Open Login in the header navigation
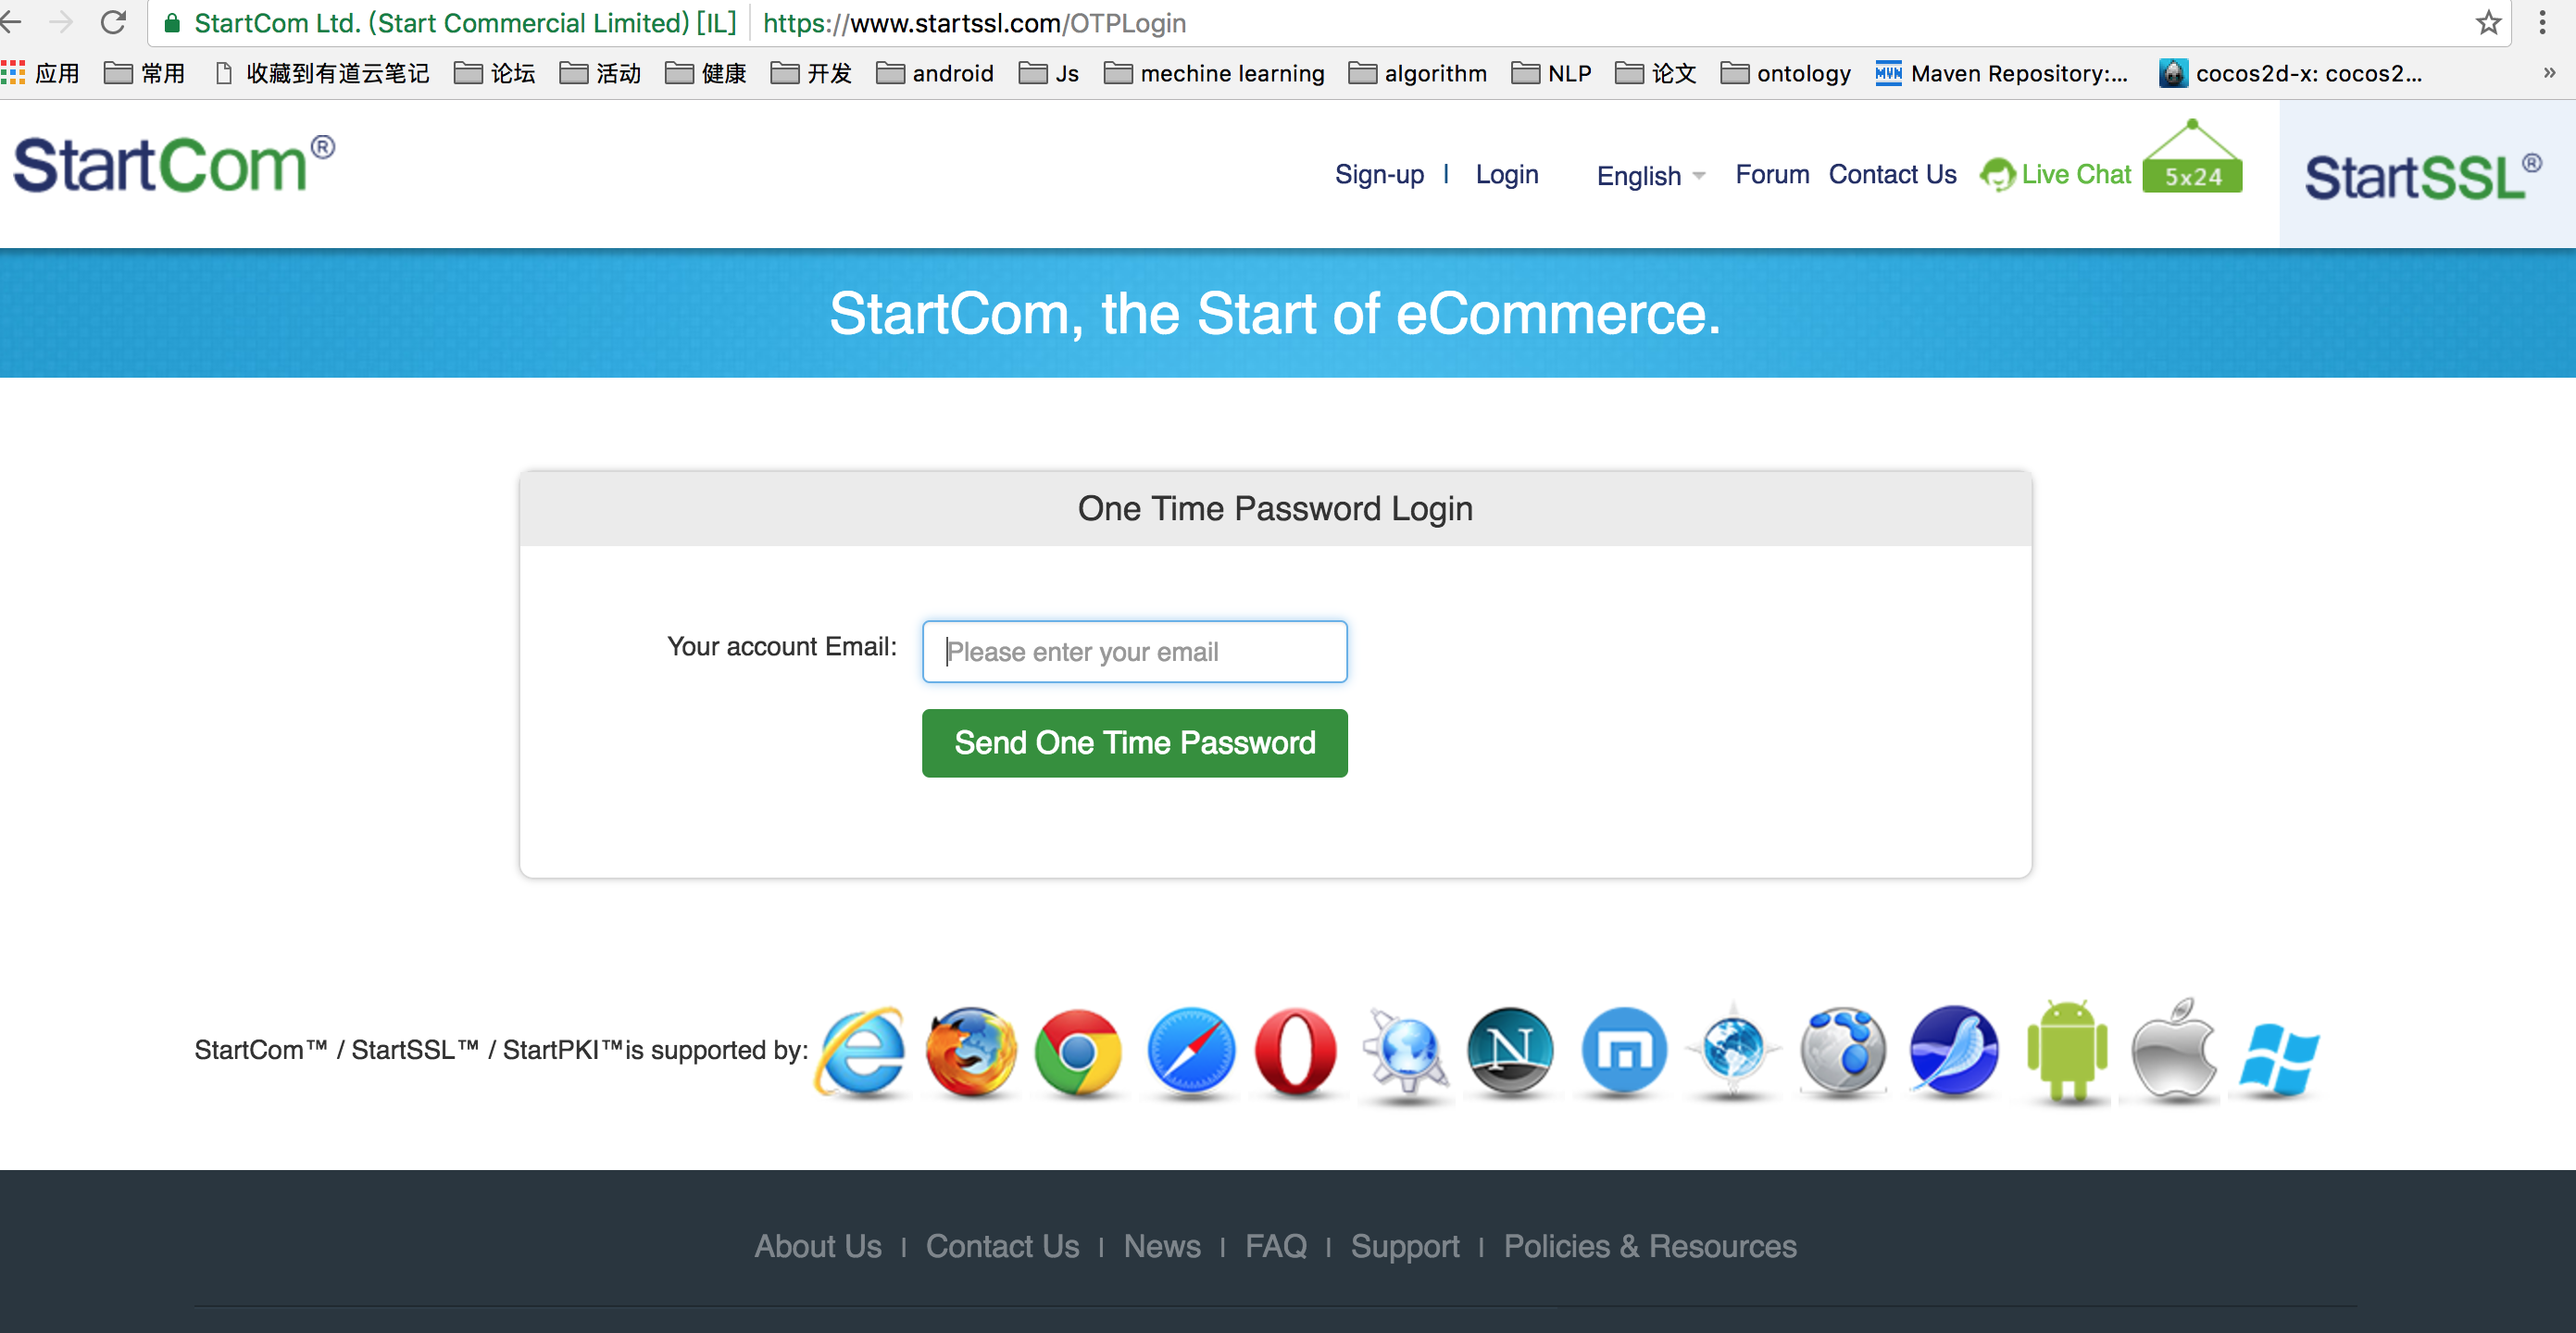 pos(1507,175)
